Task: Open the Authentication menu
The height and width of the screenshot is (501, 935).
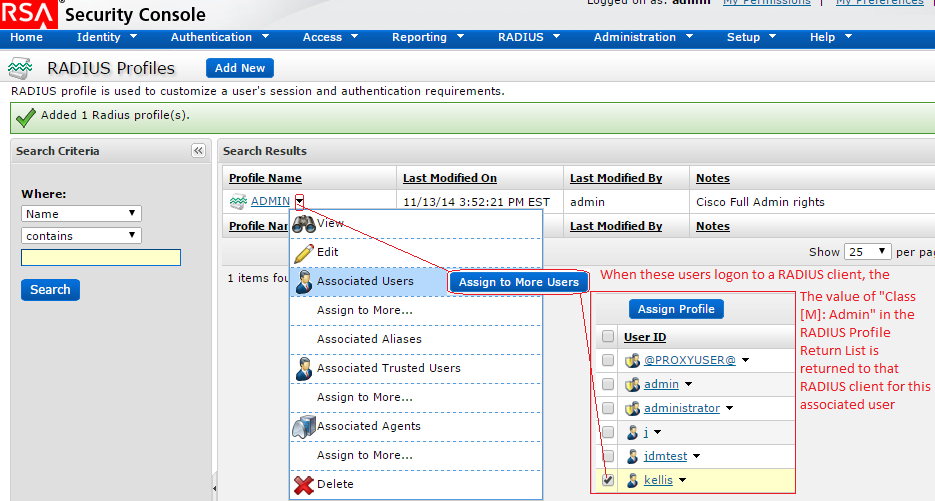Action: point(220,37)
